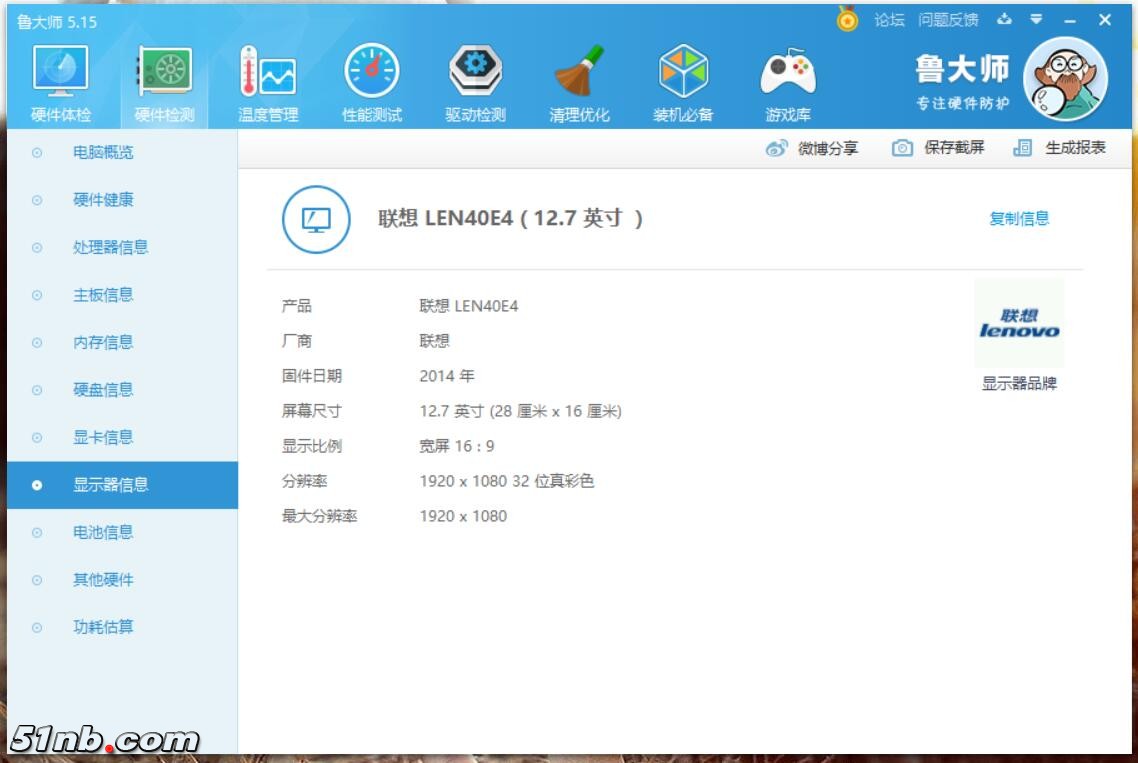Open 电池信息 in the sidebar
The width and height of the screenshot is (1138, 763).
pyautogui.click(x=103, y=532)
